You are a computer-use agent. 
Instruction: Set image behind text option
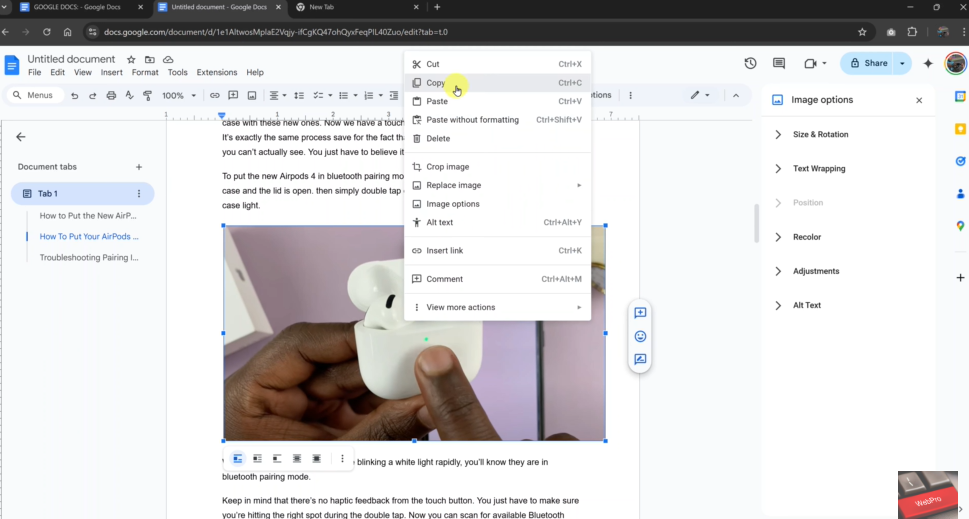297,458
